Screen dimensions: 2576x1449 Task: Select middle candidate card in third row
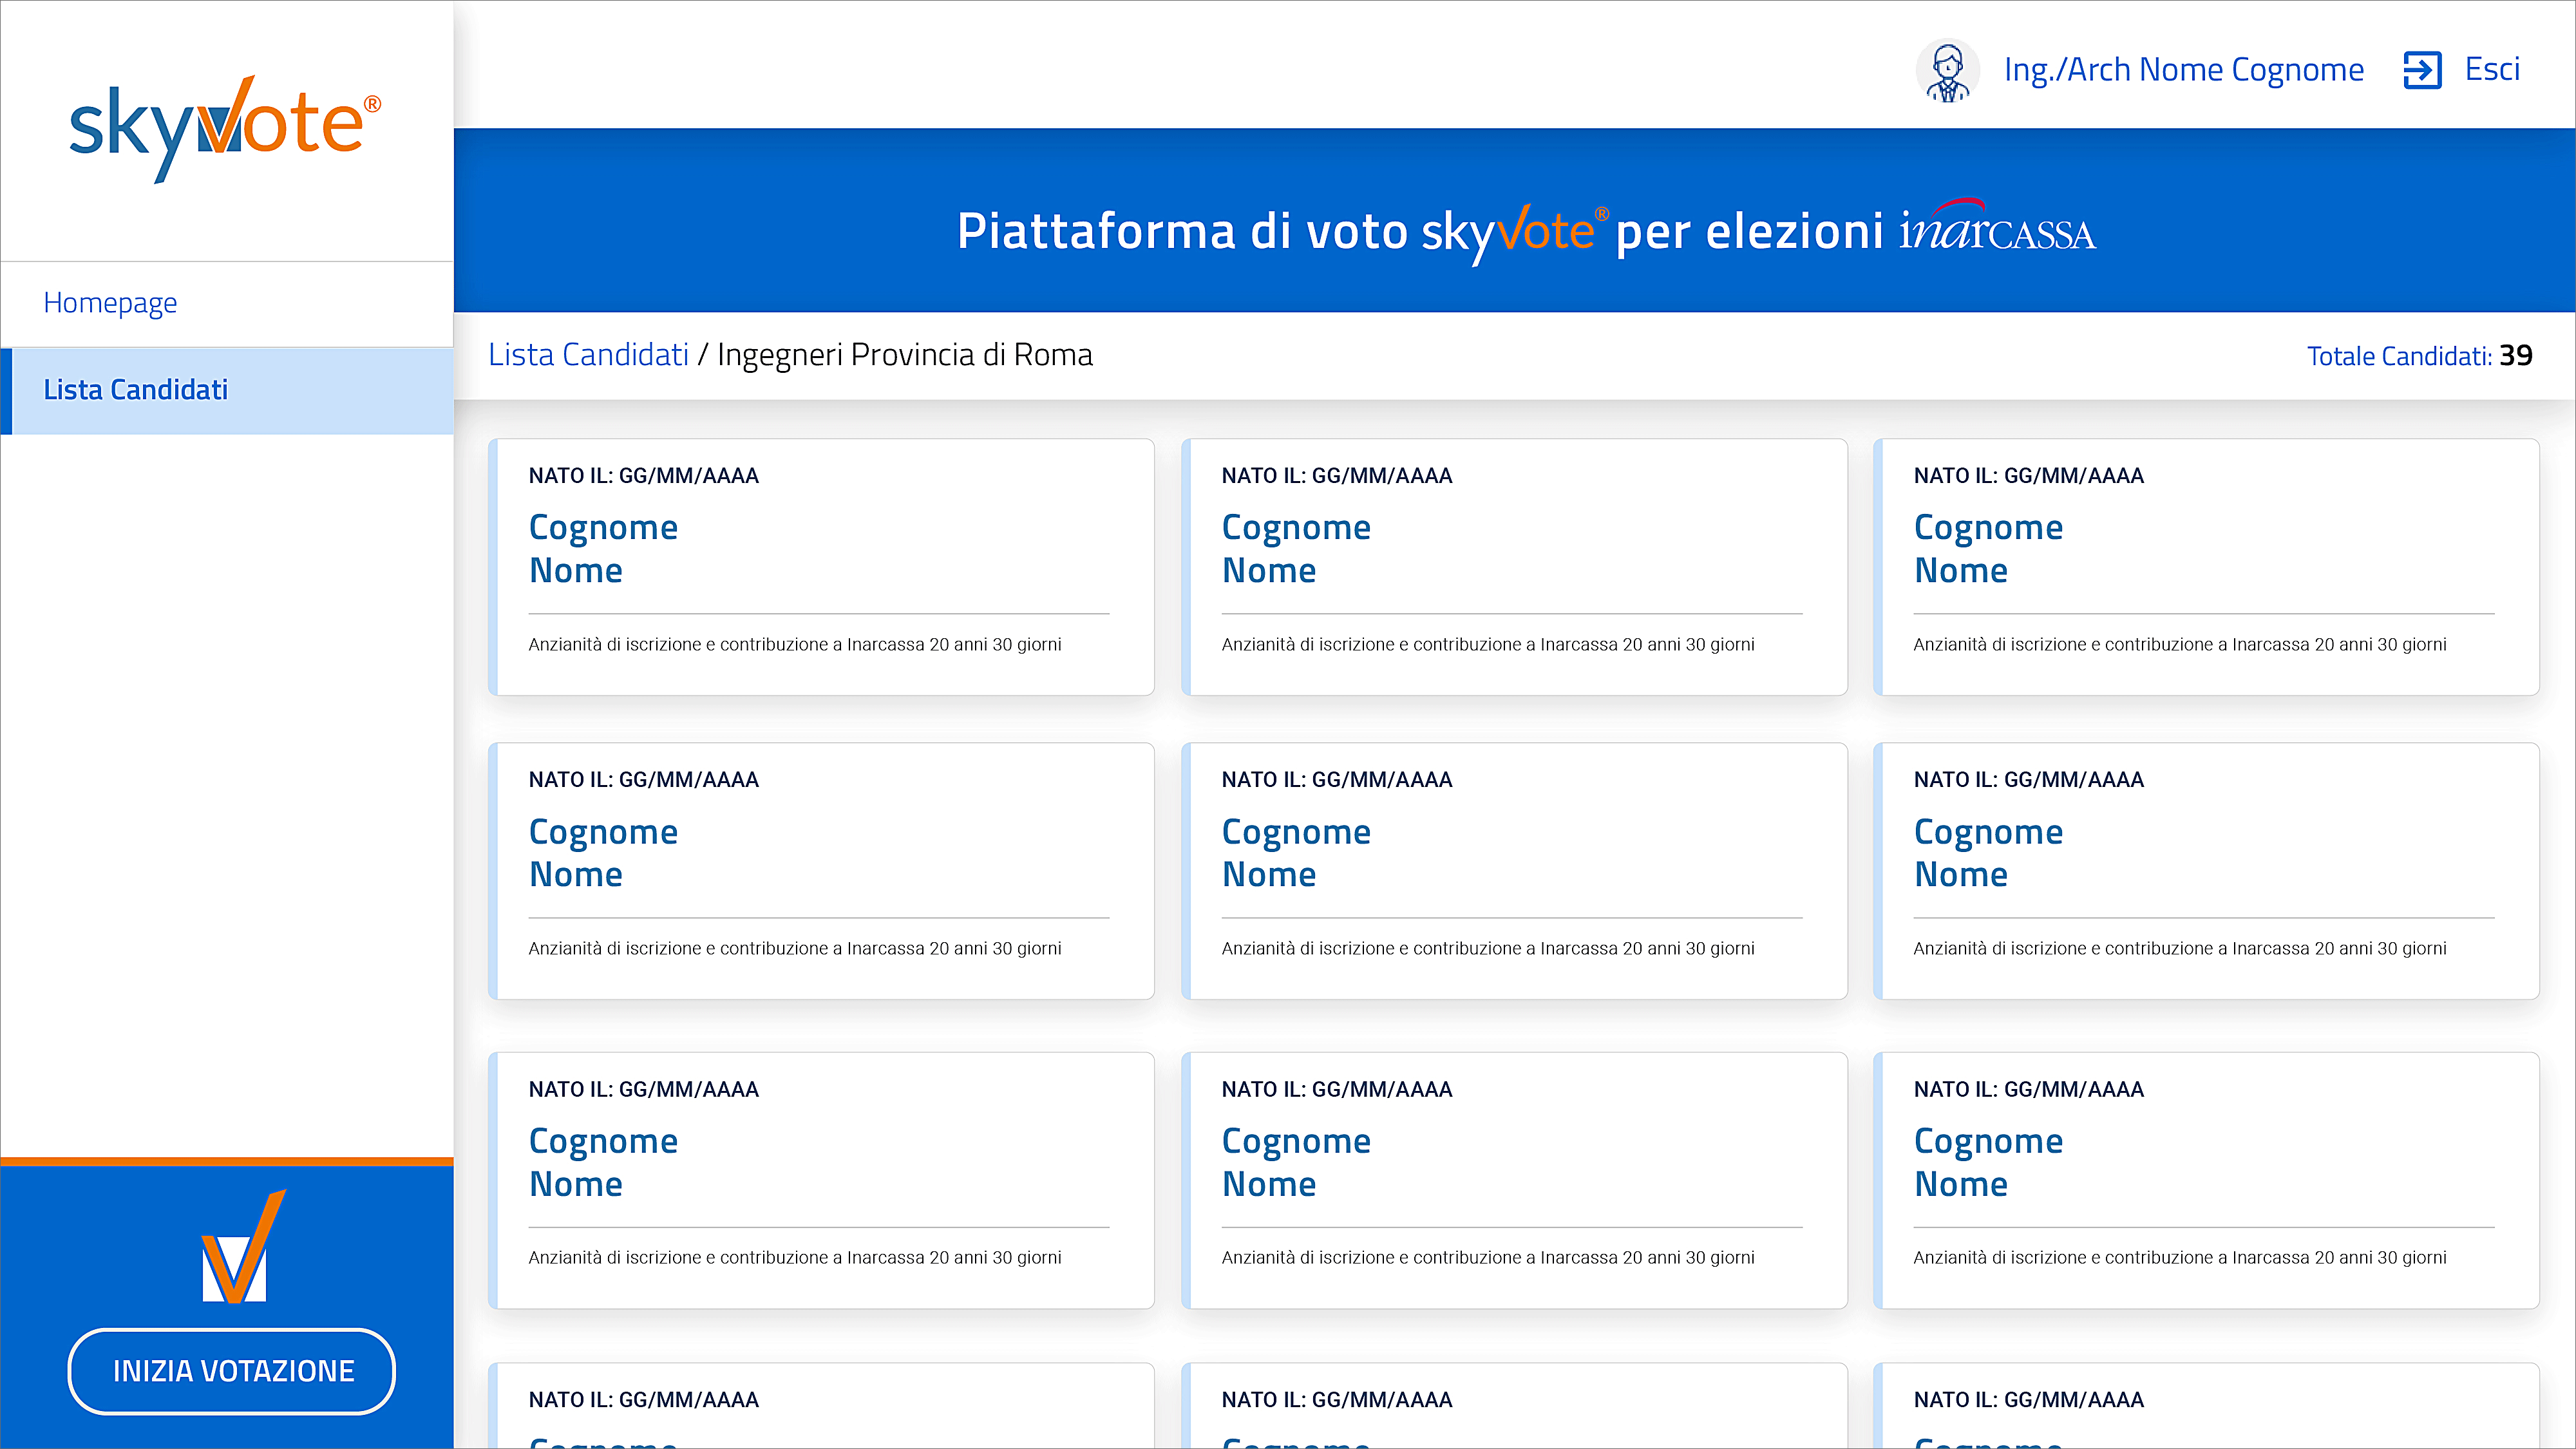(x=1513, y=1180)
